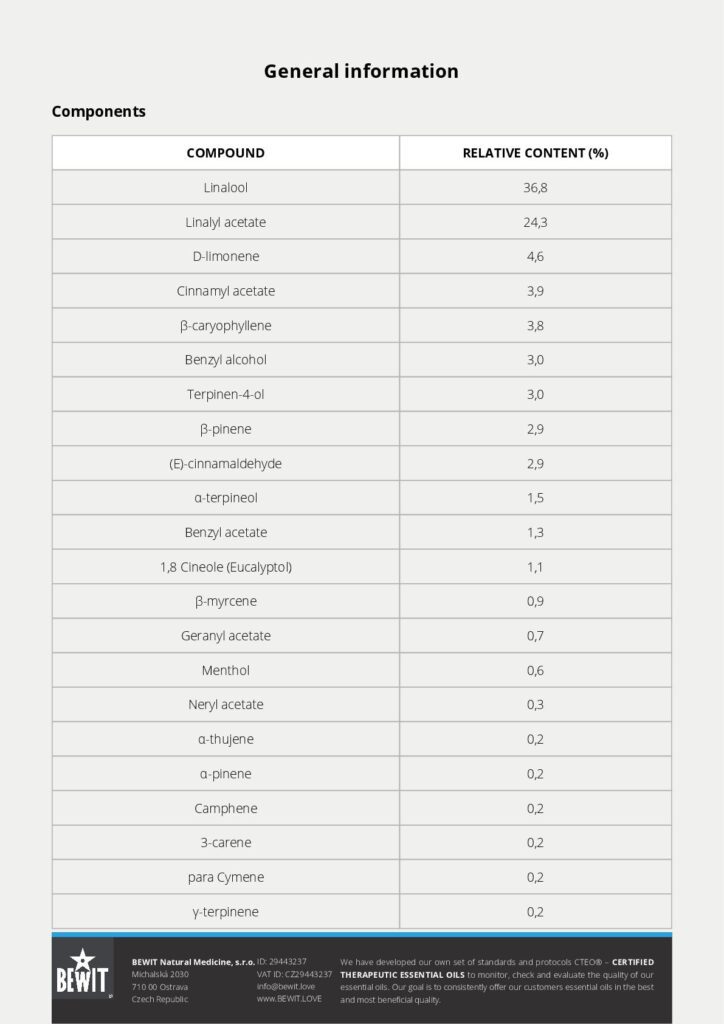This screenshot has height=1024, width=724.
Task: Select the Linalool compound cell
Action: point(226,187)
